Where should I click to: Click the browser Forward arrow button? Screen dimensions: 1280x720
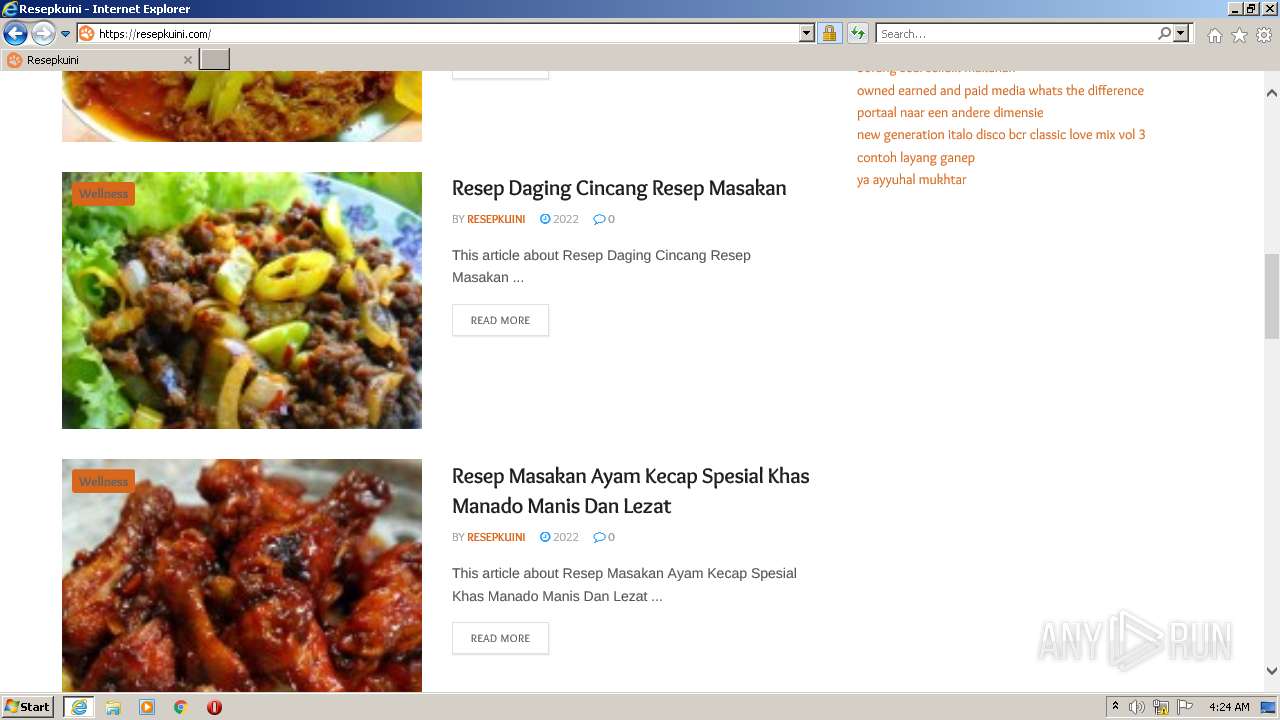coord(43,33)
